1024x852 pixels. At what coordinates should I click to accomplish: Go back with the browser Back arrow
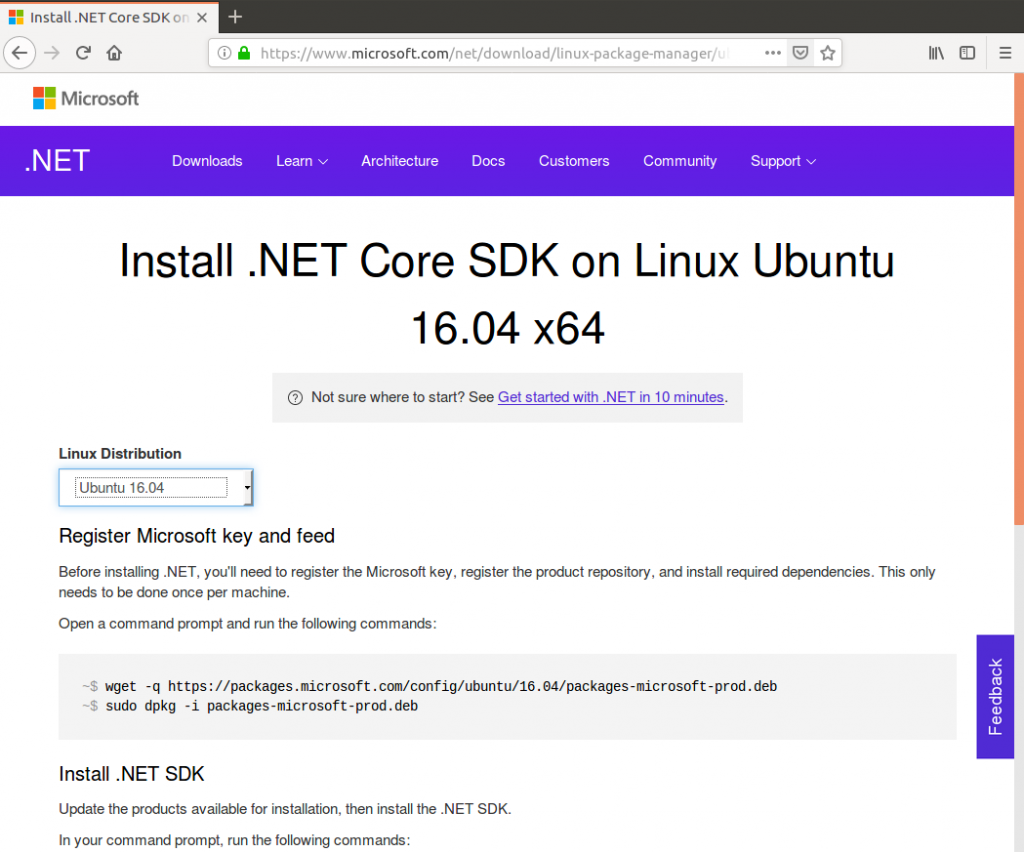coord(20,53)
